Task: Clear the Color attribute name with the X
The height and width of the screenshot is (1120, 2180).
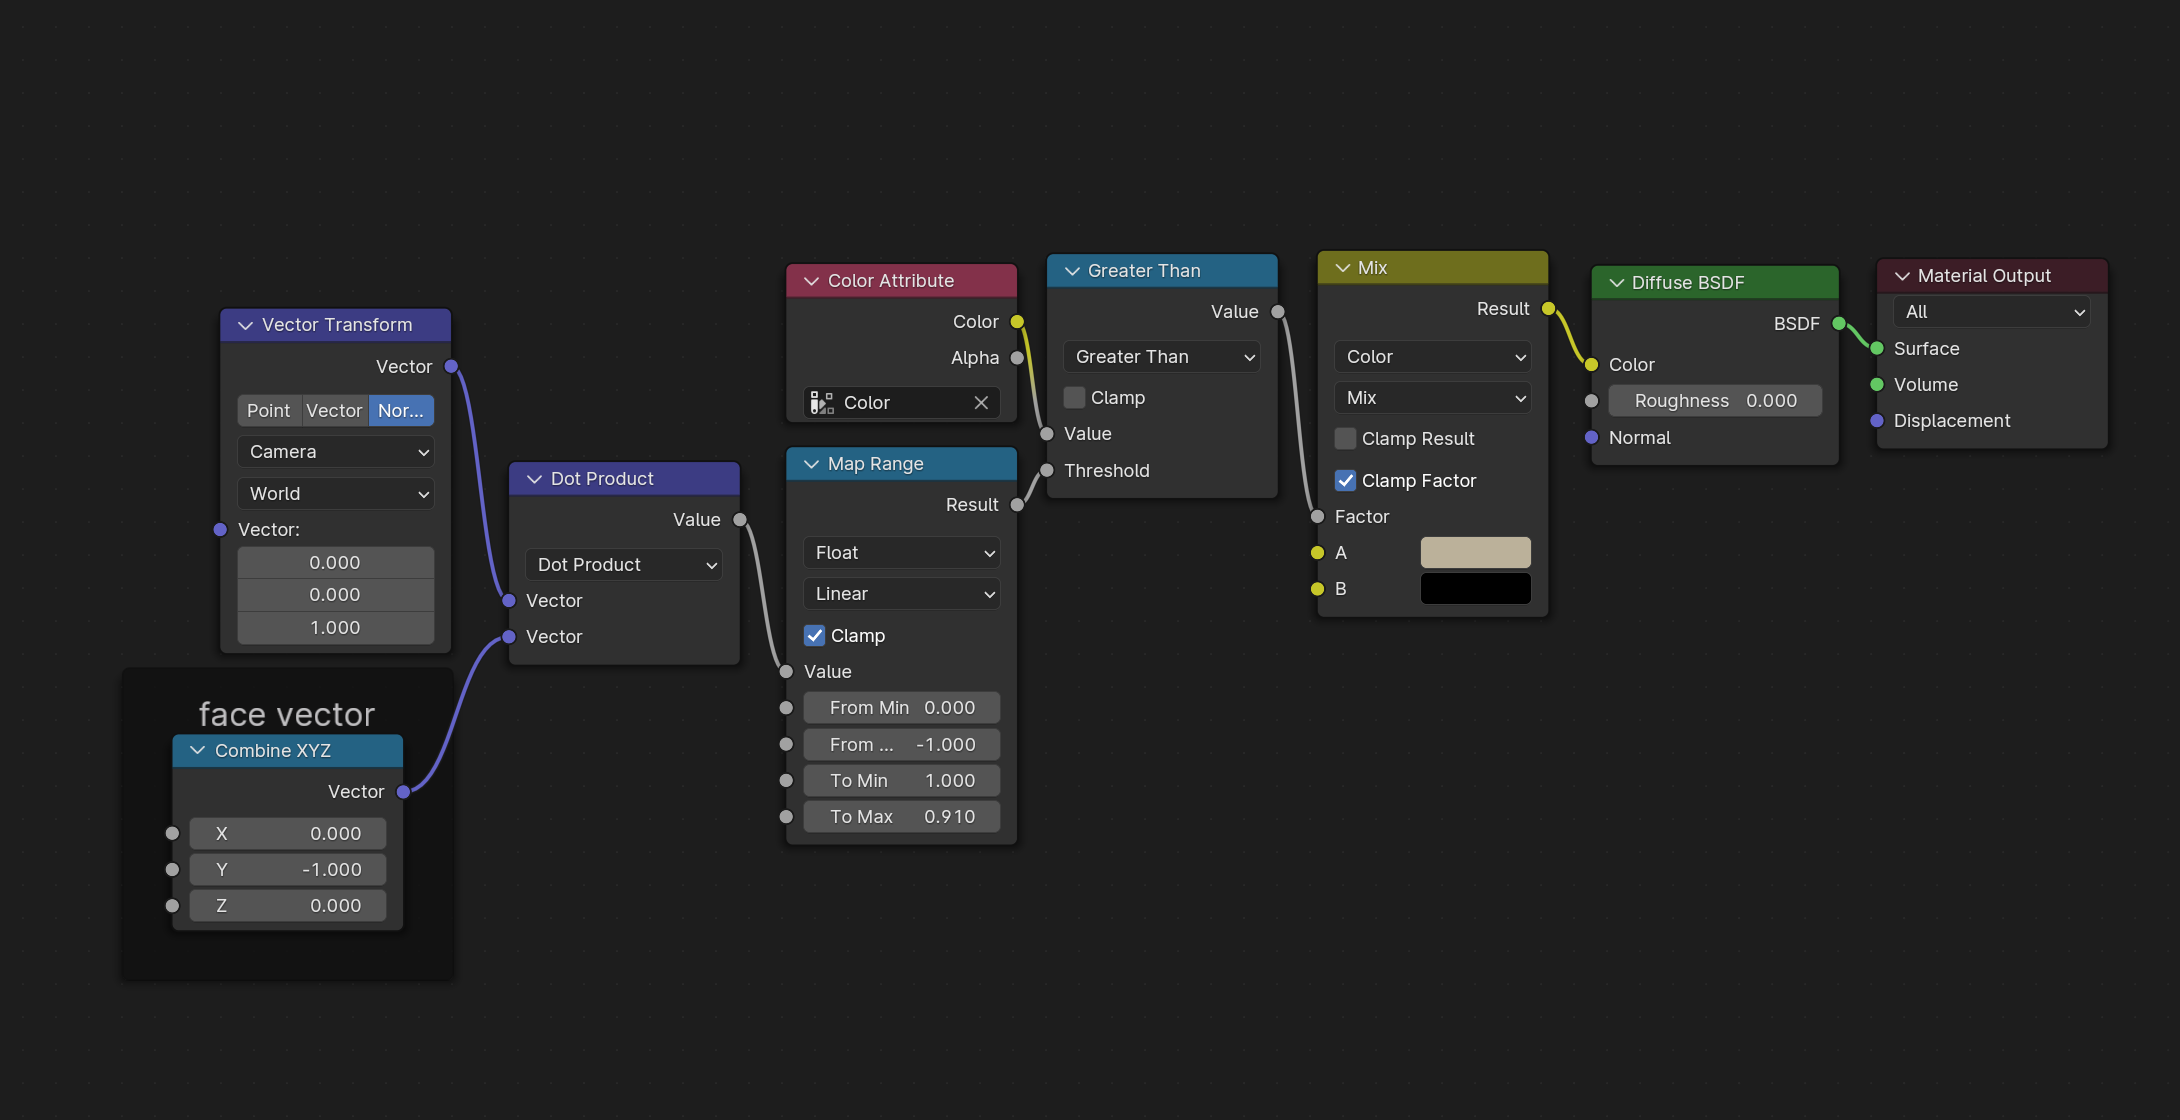Action: pyautogui.click(x=981, y=403)
